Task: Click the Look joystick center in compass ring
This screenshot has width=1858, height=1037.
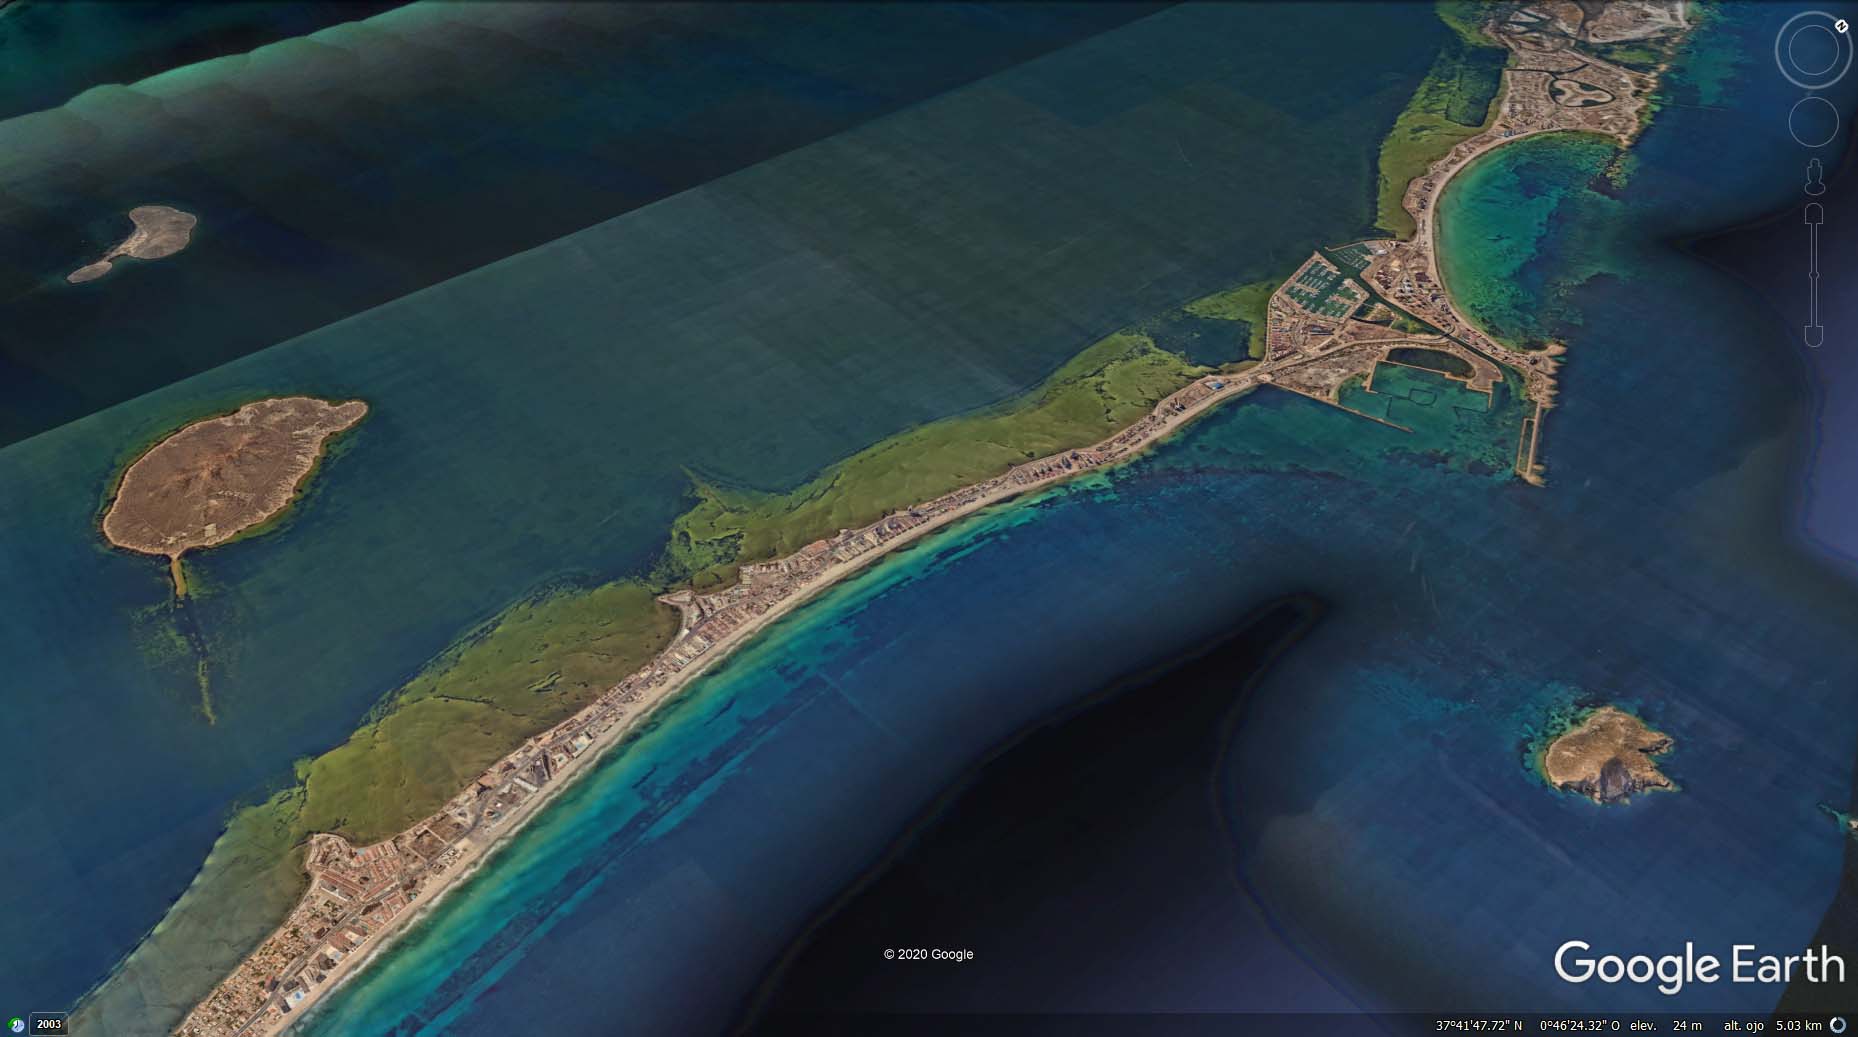Action: (x=1813, y=52)
